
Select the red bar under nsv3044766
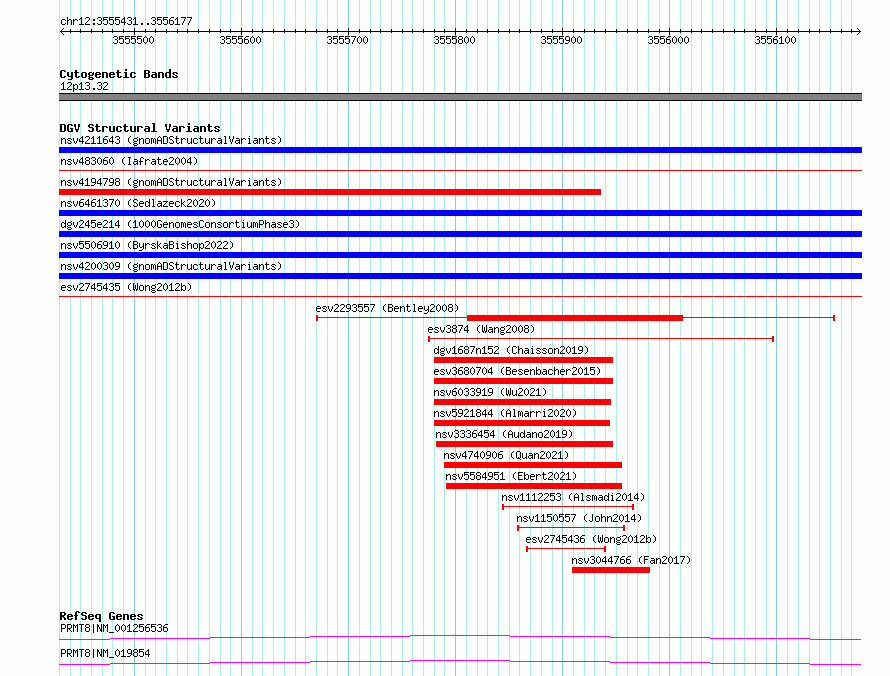click(x=611, y=570)
